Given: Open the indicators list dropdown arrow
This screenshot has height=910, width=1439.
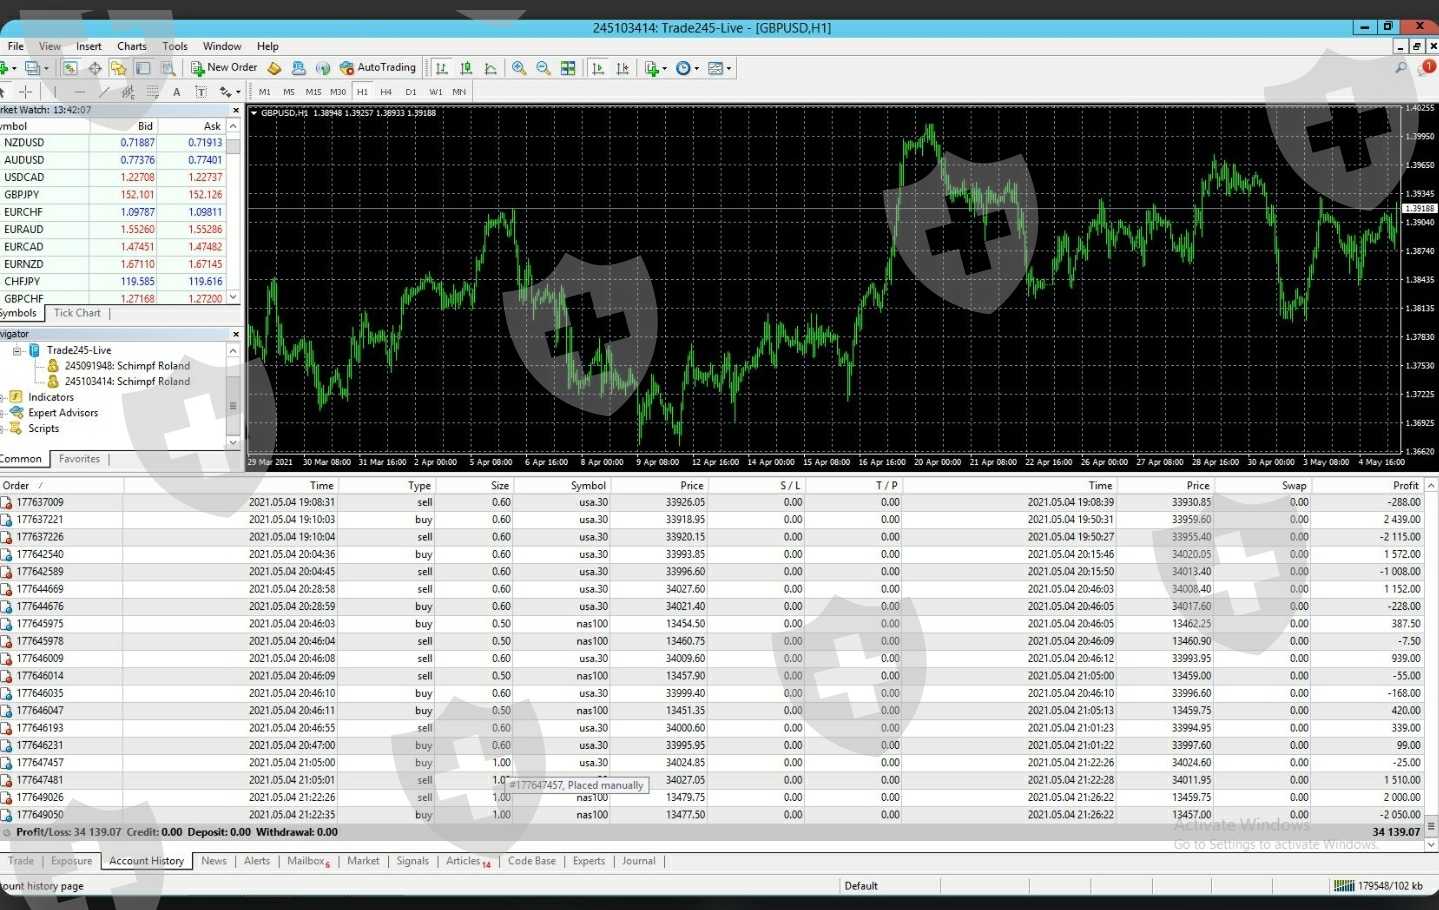Looking at the screenshot, I should click(x=663, y=69).
